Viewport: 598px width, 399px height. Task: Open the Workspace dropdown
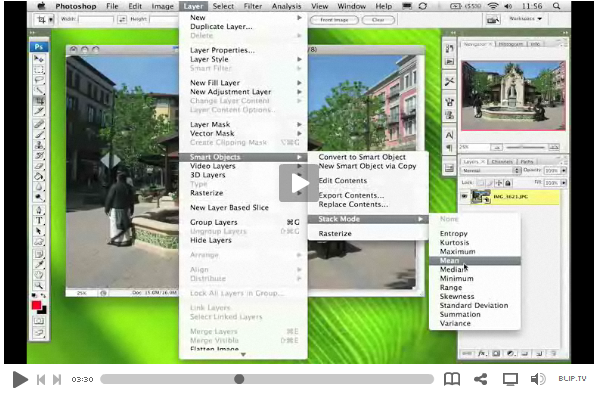tap(526, 19)
